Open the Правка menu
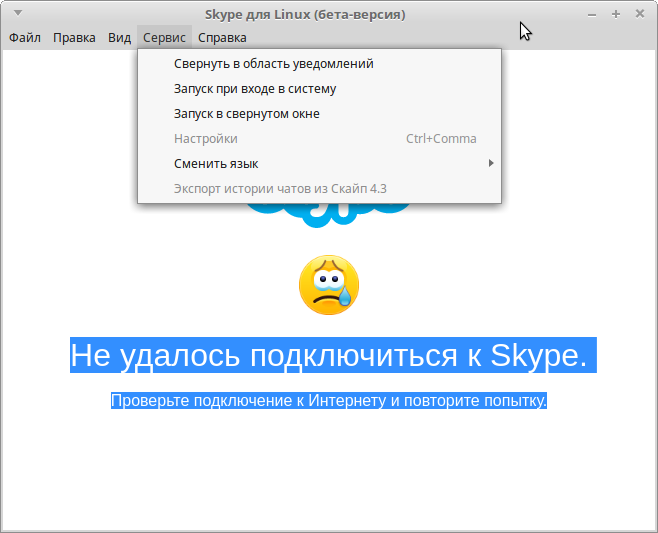Viewport: 658px width, 533px height. [x=74, y=37]
